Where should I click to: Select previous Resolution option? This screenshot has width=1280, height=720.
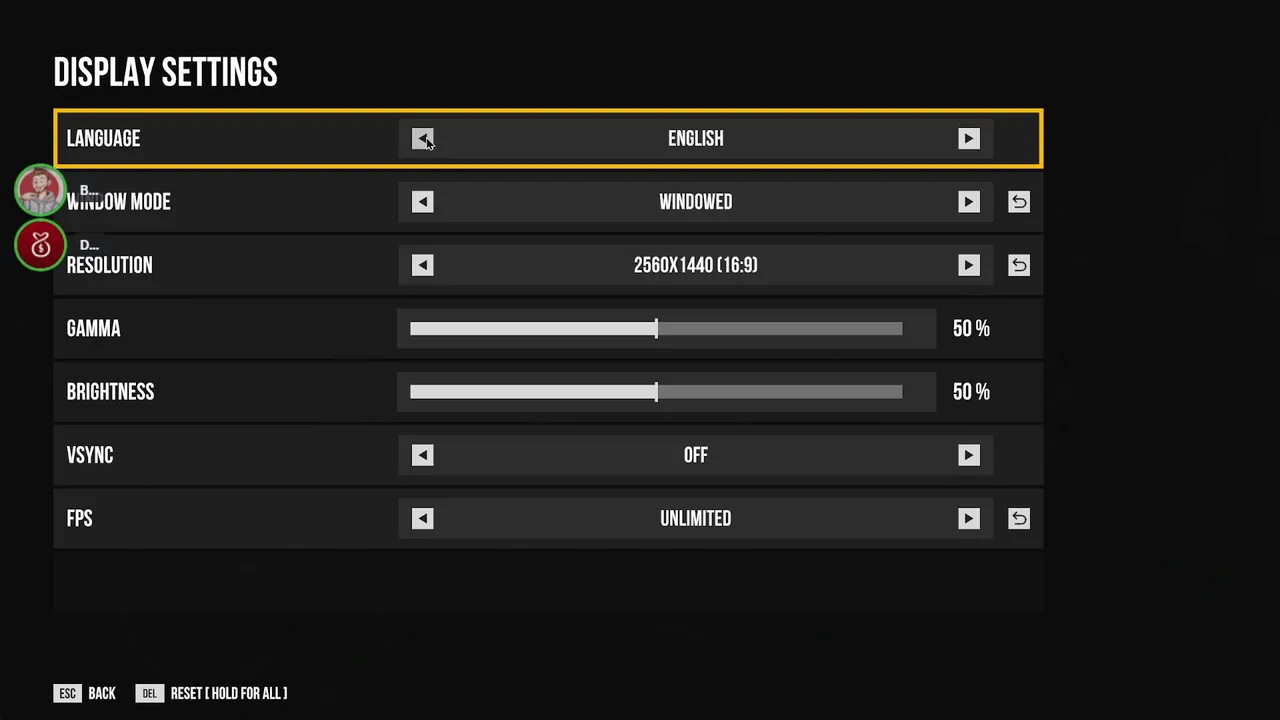click(x=422, y=265)
